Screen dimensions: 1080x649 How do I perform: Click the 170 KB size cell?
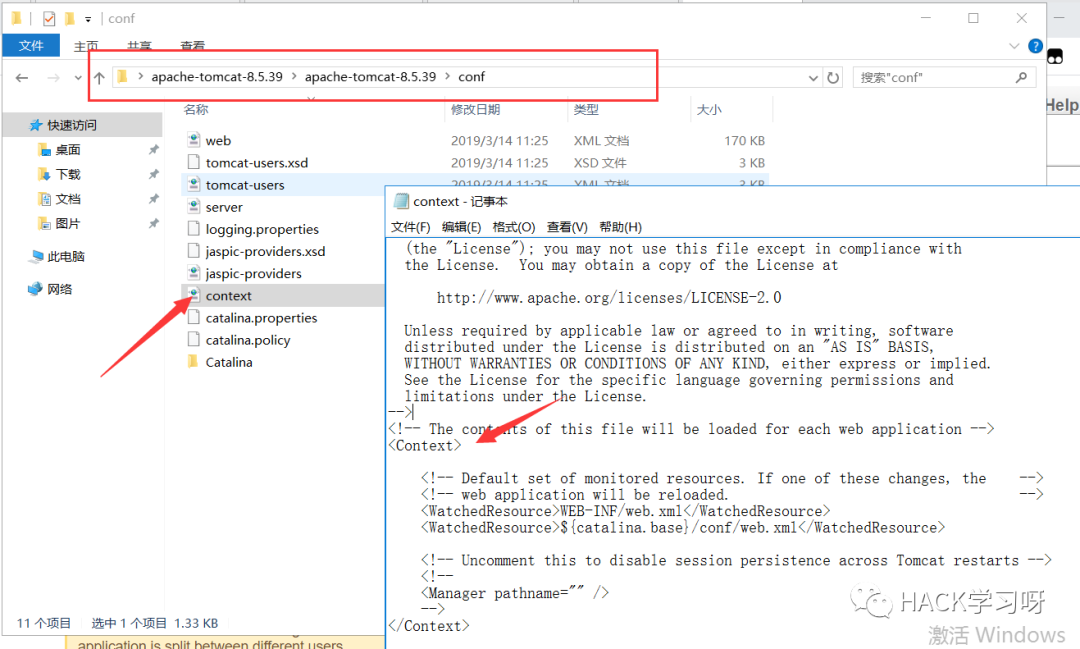[744, 141]
